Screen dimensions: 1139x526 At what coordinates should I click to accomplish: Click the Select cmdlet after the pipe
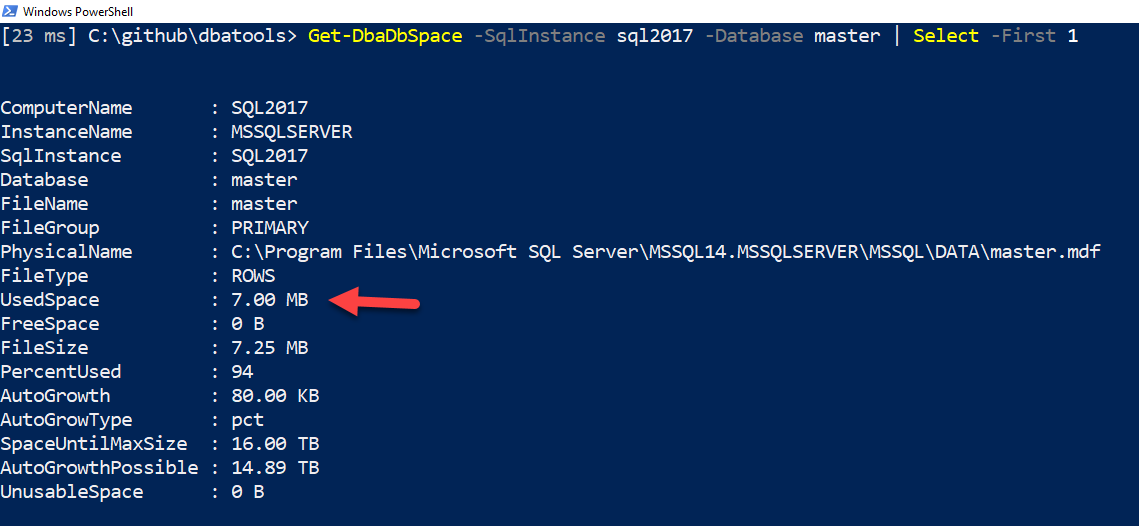coord(946,36)
